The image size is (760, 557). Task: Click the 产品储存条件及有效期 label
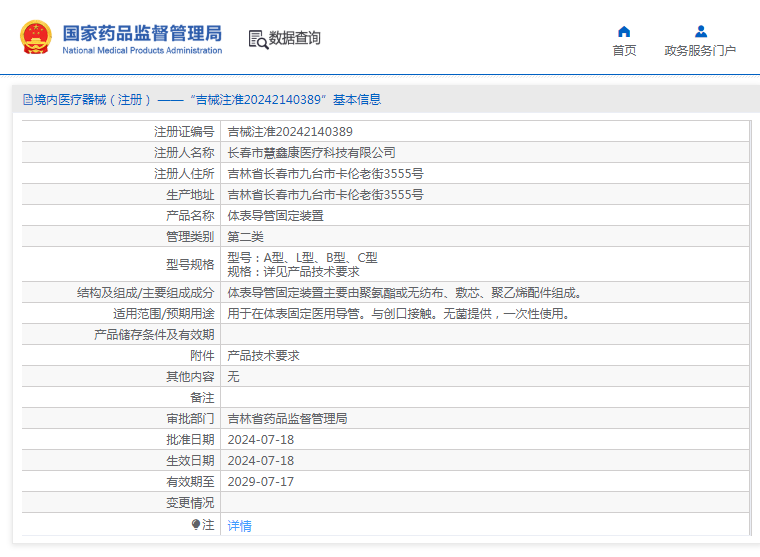tap(154, 334)
